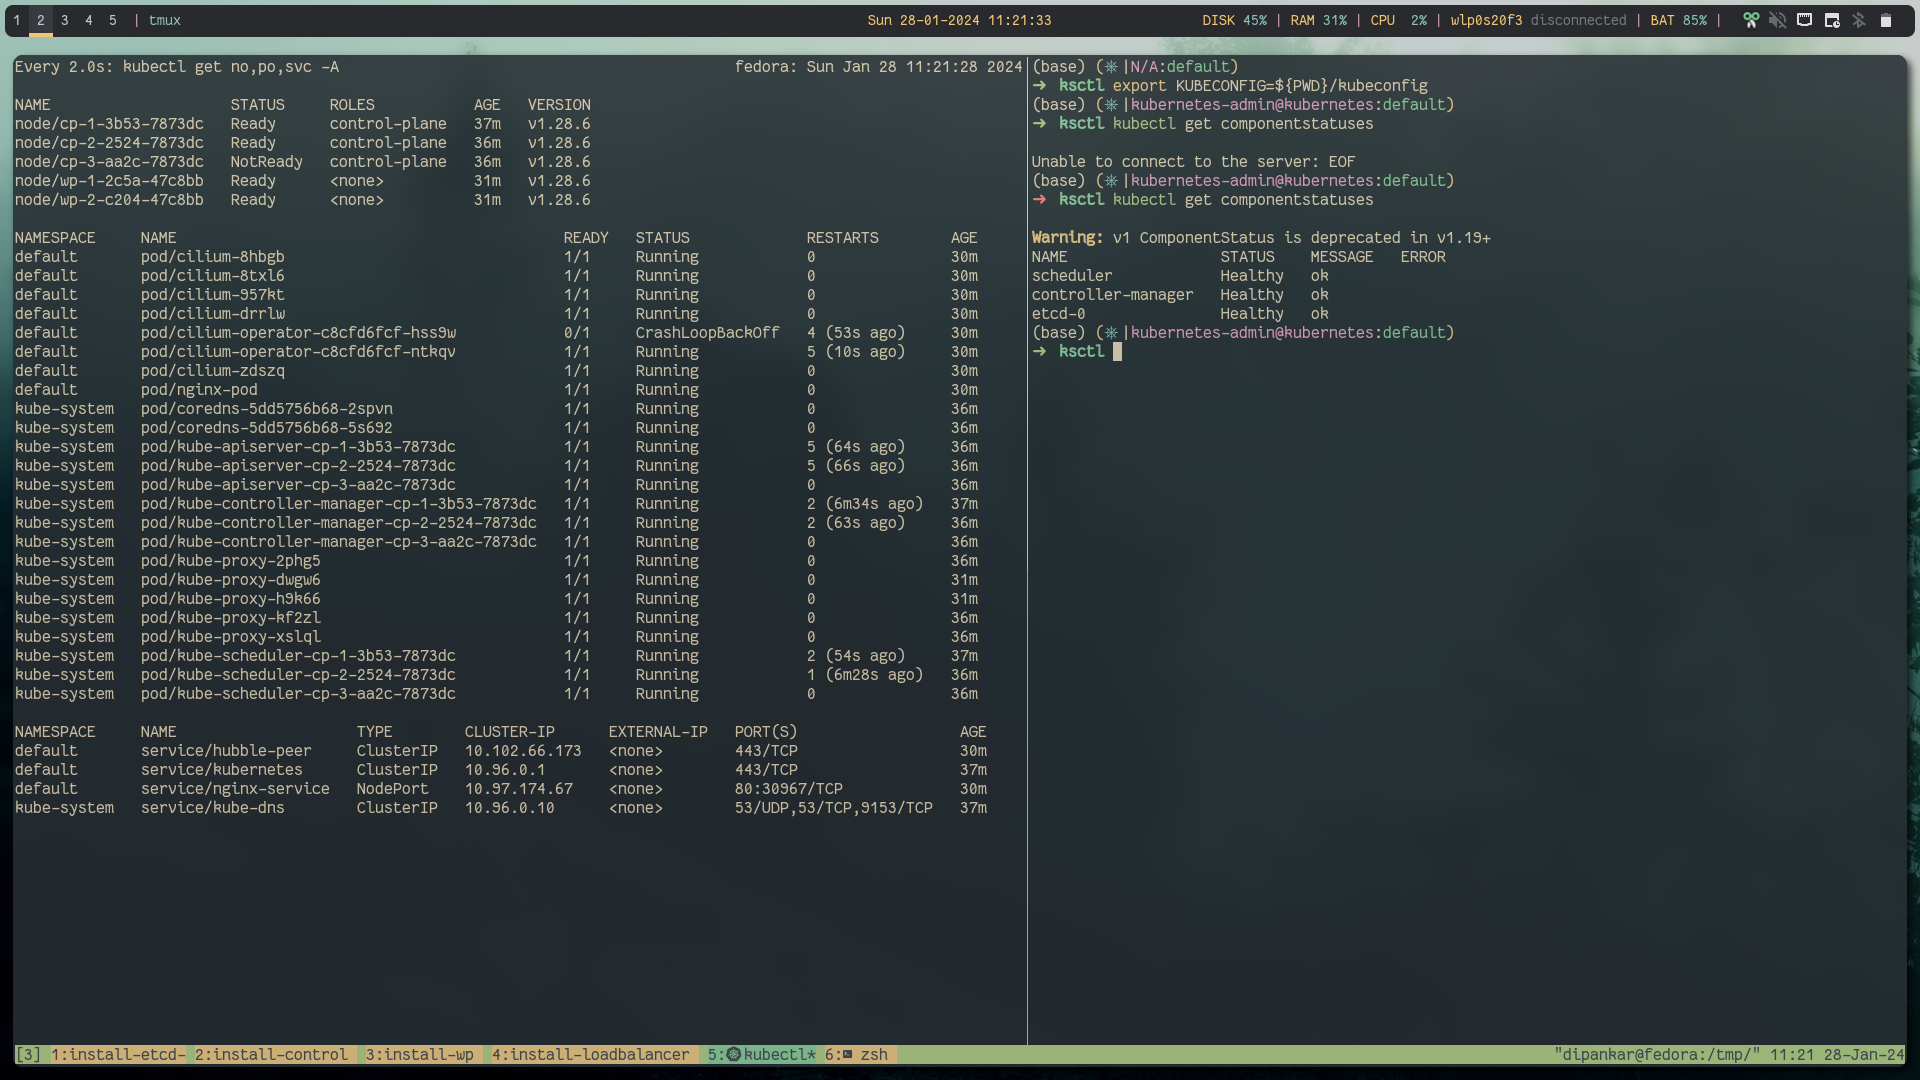Select tmux window 3:install-wp
Screen dimensions: 1920x1080
pos(419,1055)
